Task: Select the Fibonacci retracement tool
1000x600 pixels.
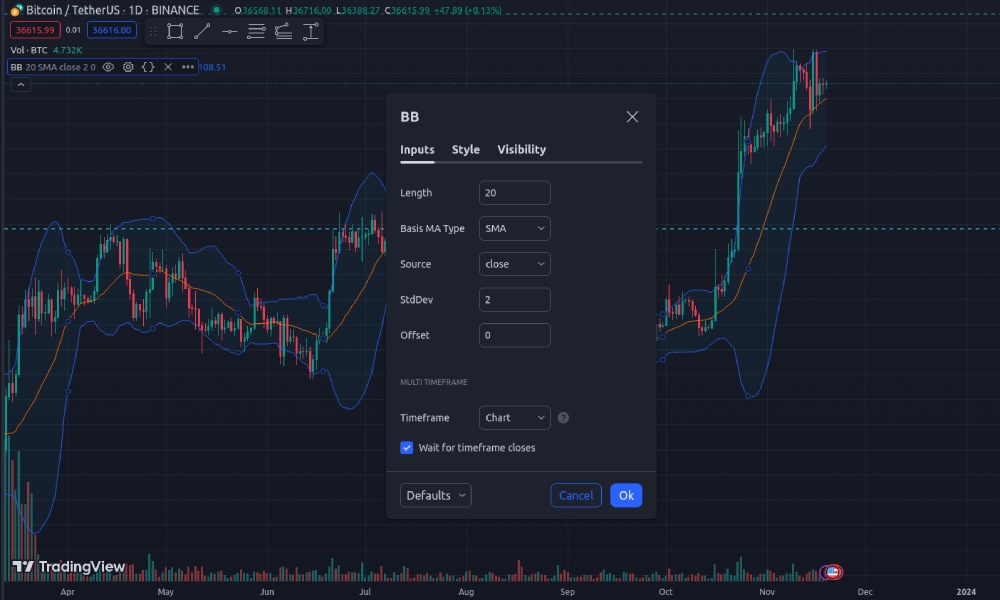Action: click(256, 31)
